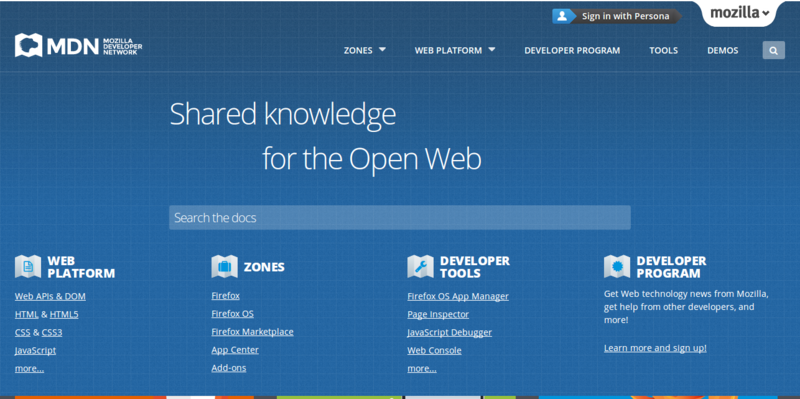Expand the Zones menu arrow
Image resolution: width=800 pixels, height=399 pixels.
[x=382, y=49]
